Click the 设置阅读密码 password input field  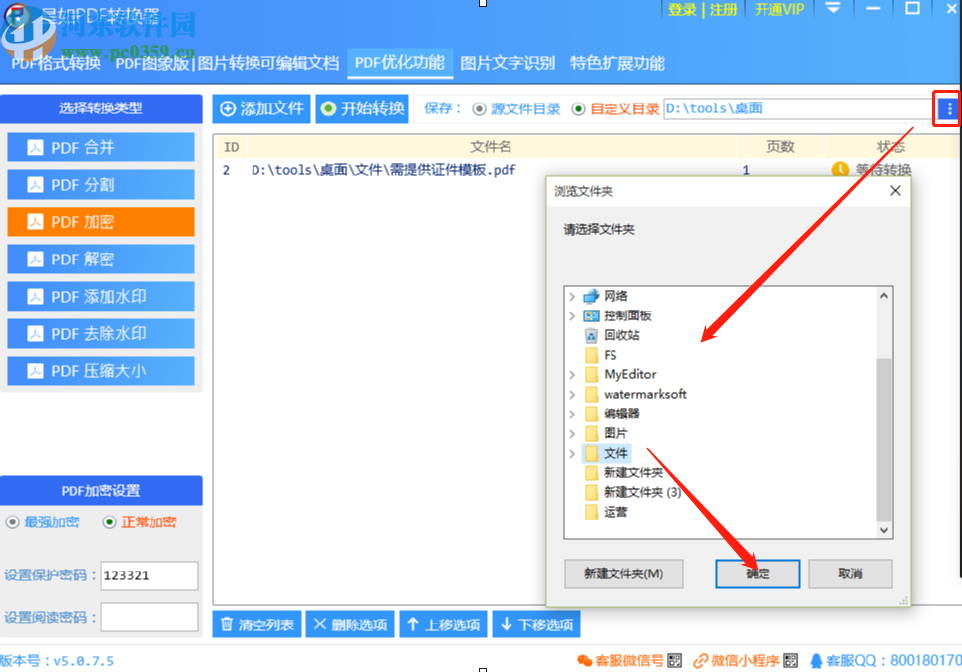pos(149,617)
